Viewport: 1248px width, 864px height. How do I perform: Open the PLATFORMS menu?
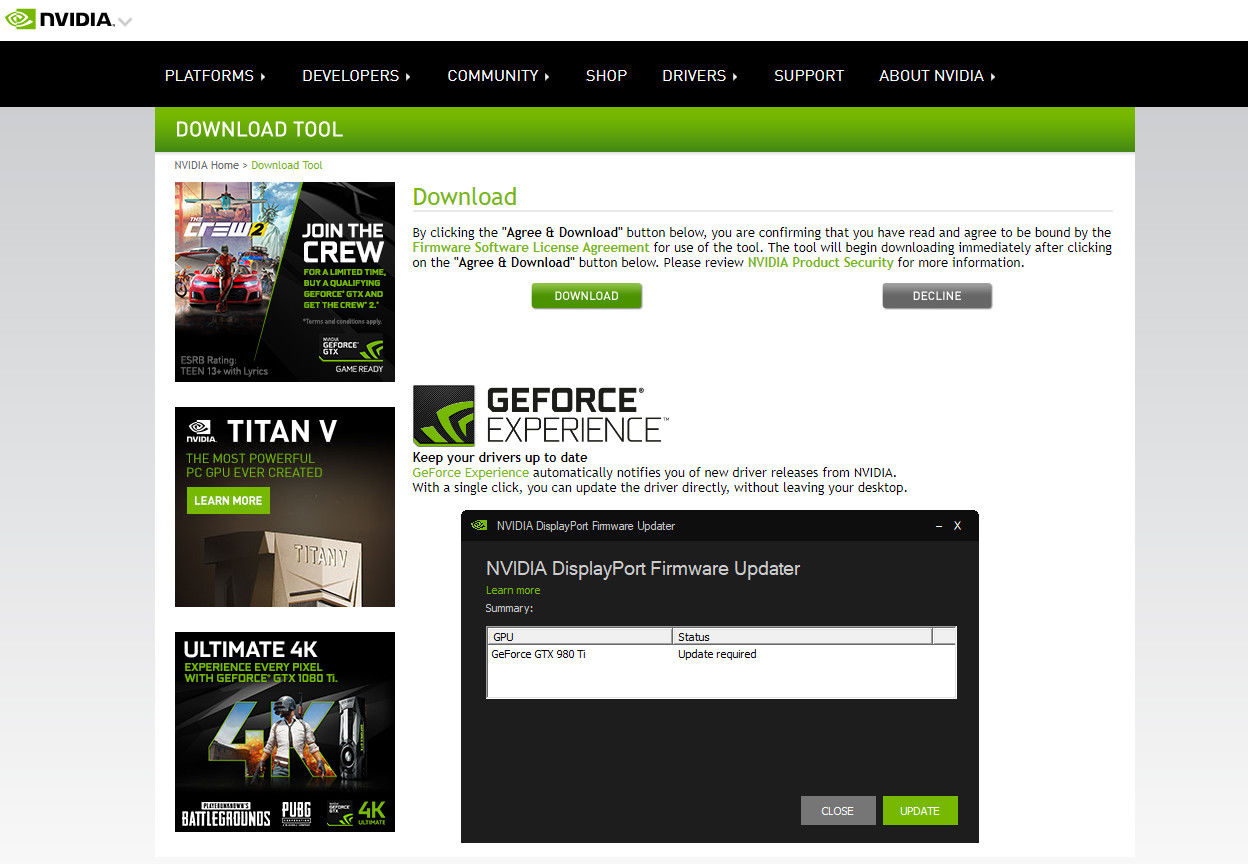(215, 76)
